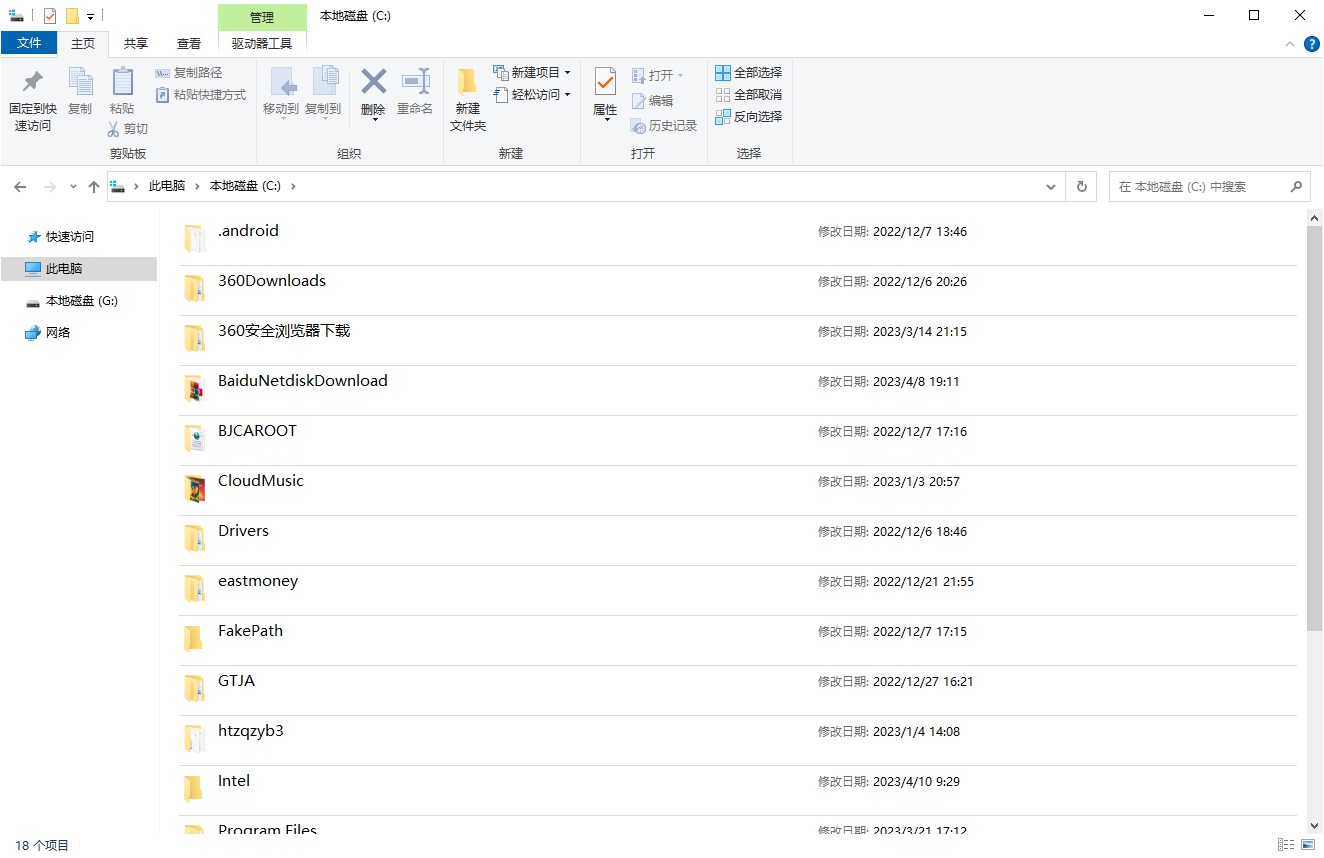Switch to details view in status bar
This screenshot has height=858, width=1324.
point(1286,845)
